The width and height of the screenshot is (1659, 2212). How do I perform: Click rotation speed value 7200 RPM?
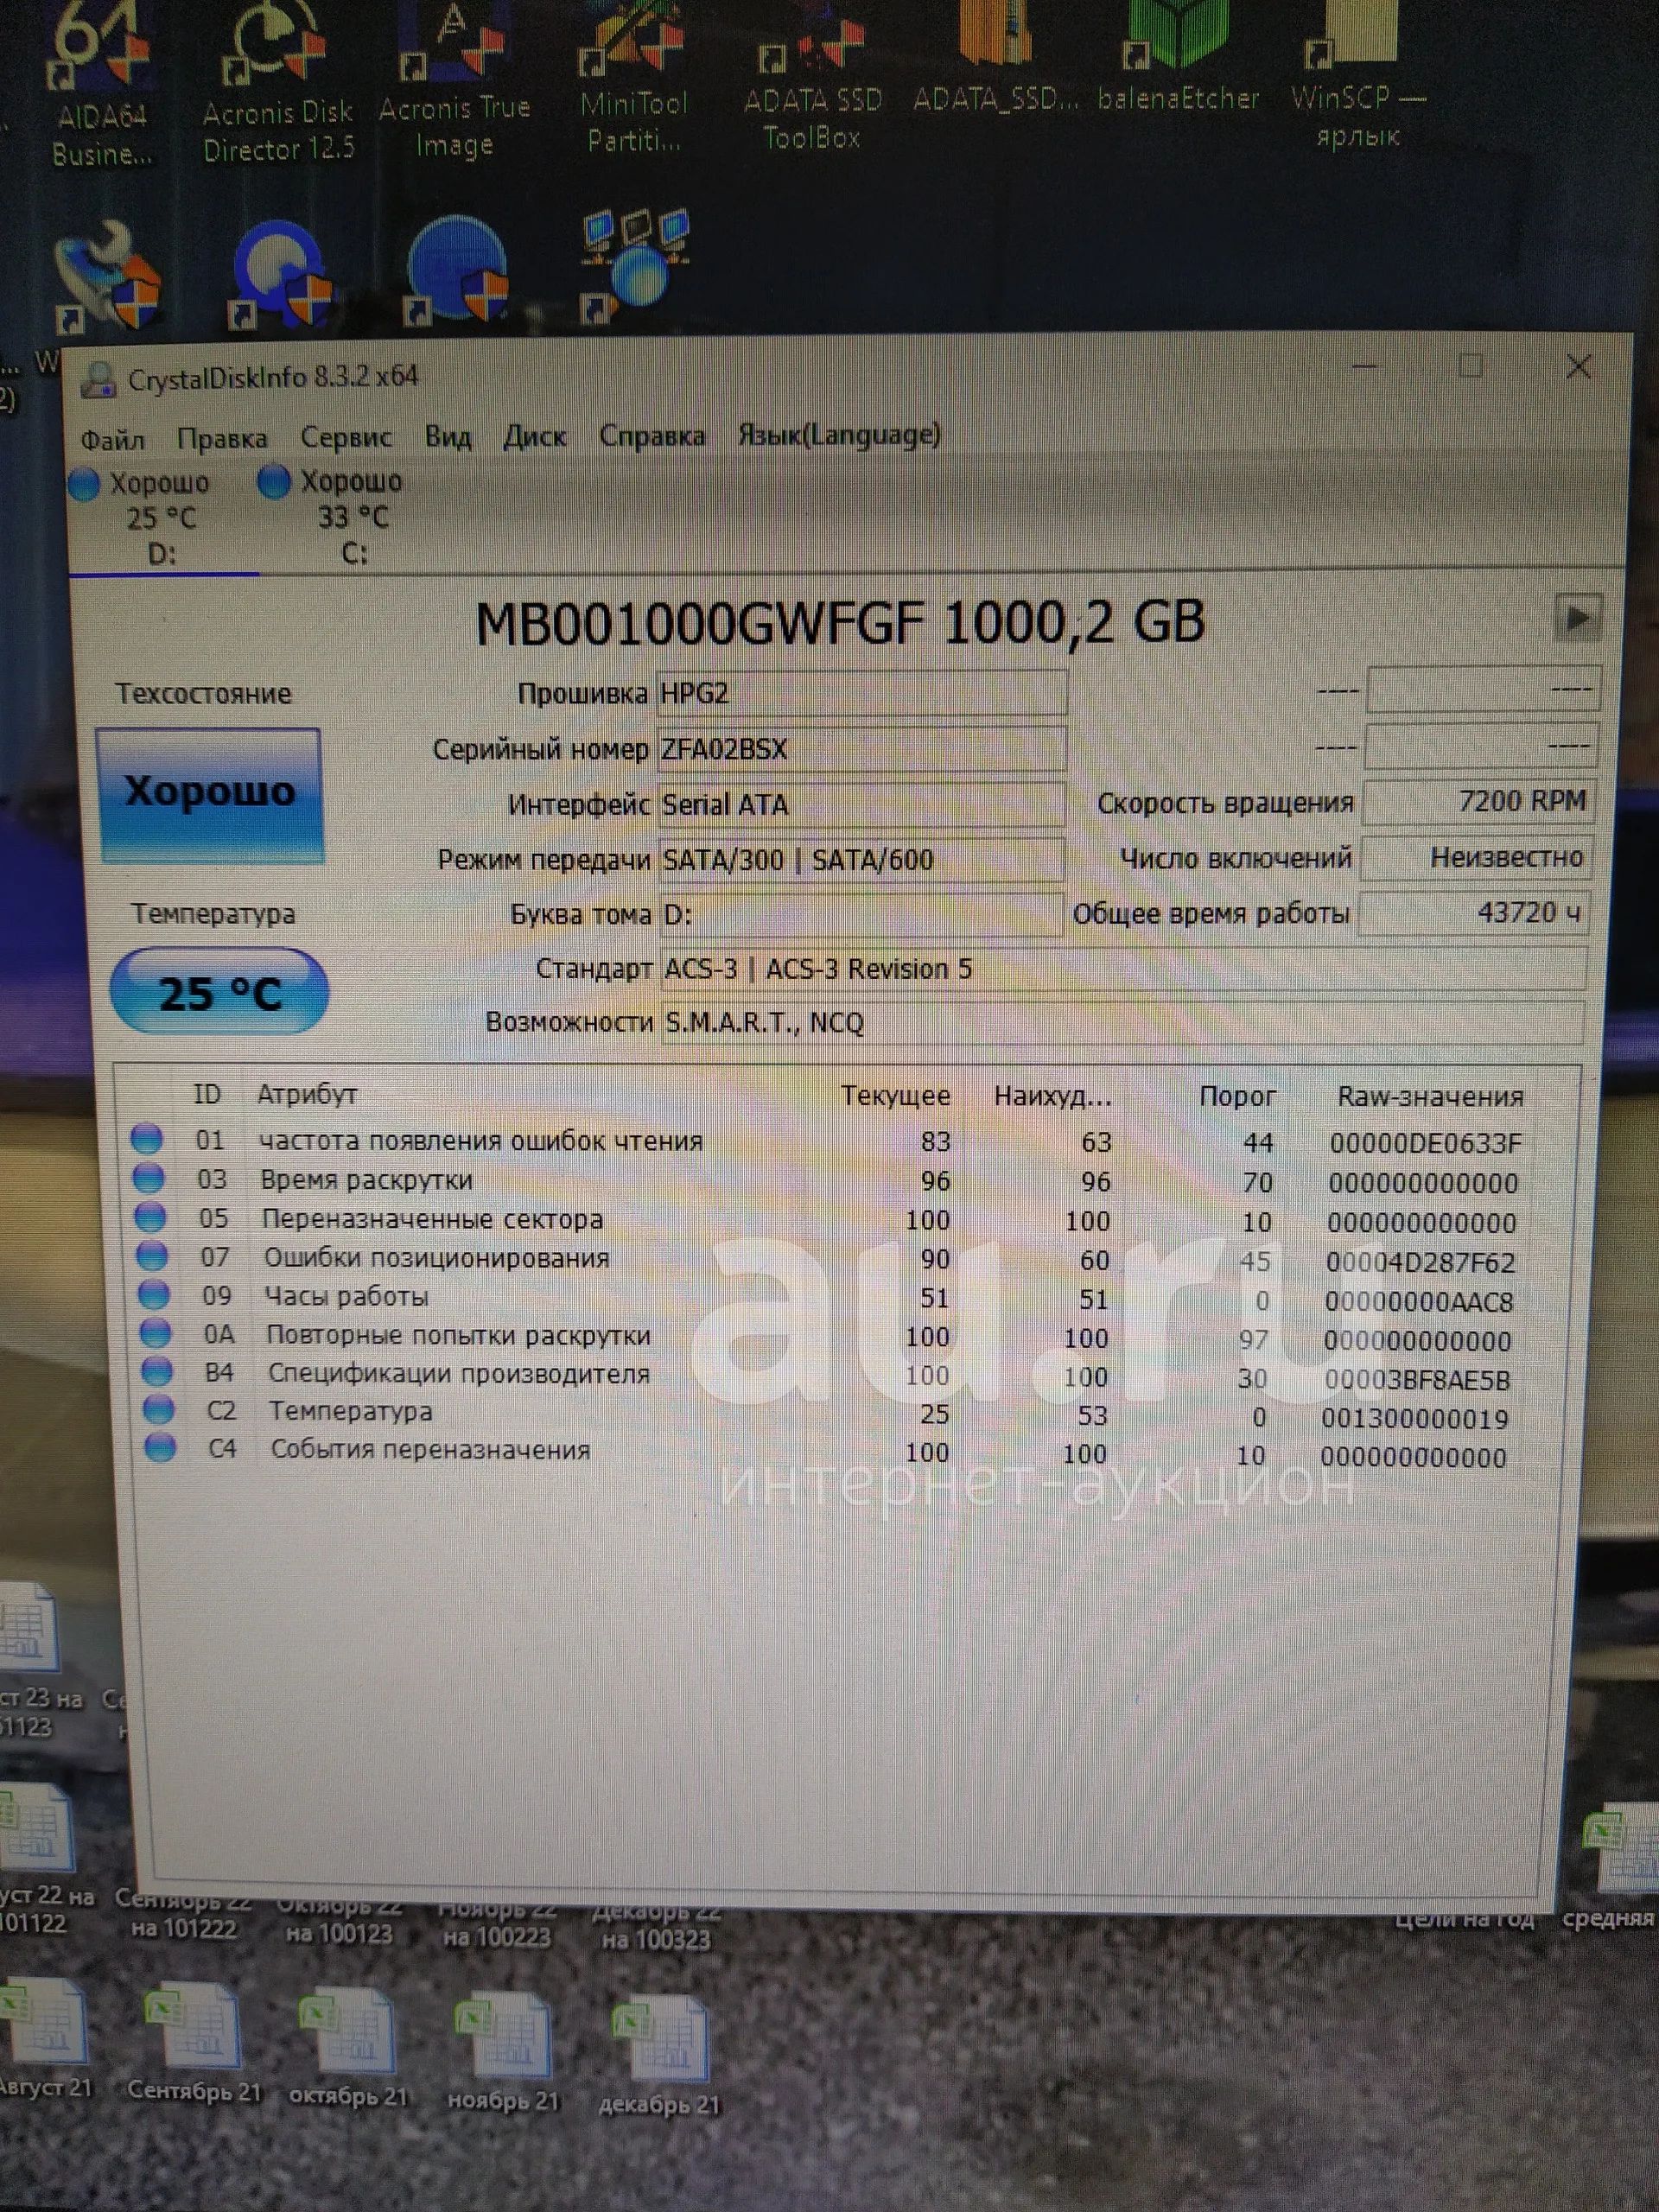[x=1478, y=801]
